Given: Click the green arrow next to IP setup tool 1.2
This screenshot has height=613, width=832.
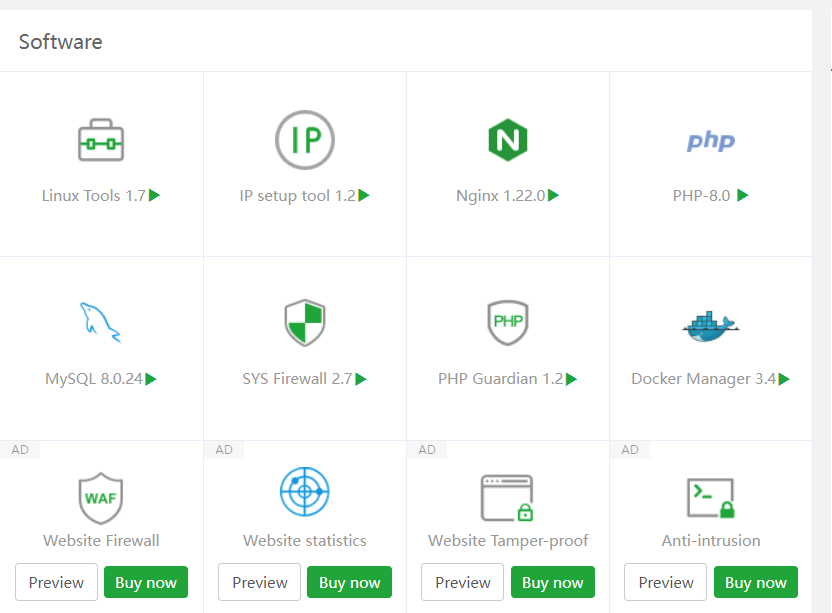Looking at the screenshot, I should click(x=364, y=195).
